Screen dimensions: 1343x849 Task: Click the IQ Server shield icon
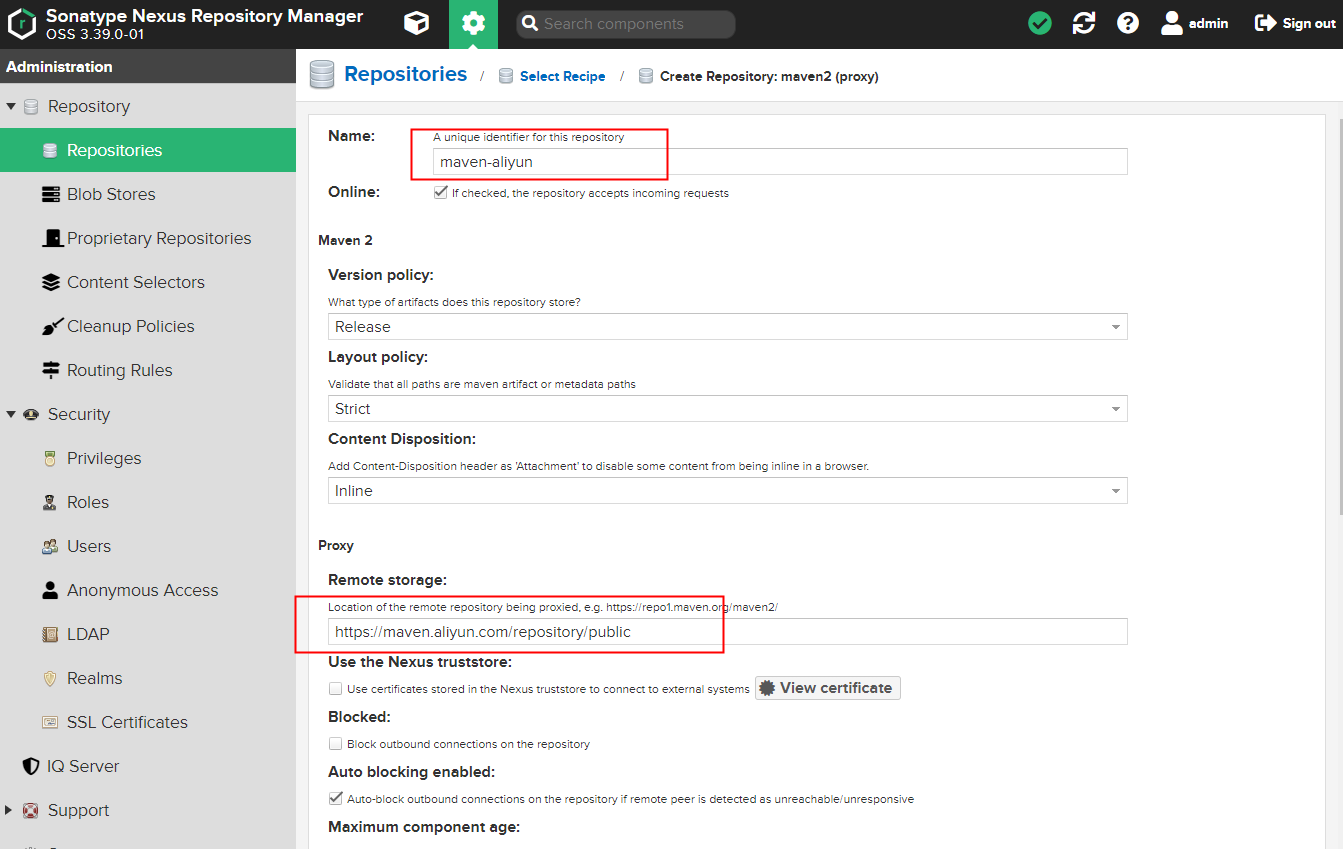point(31,766)
